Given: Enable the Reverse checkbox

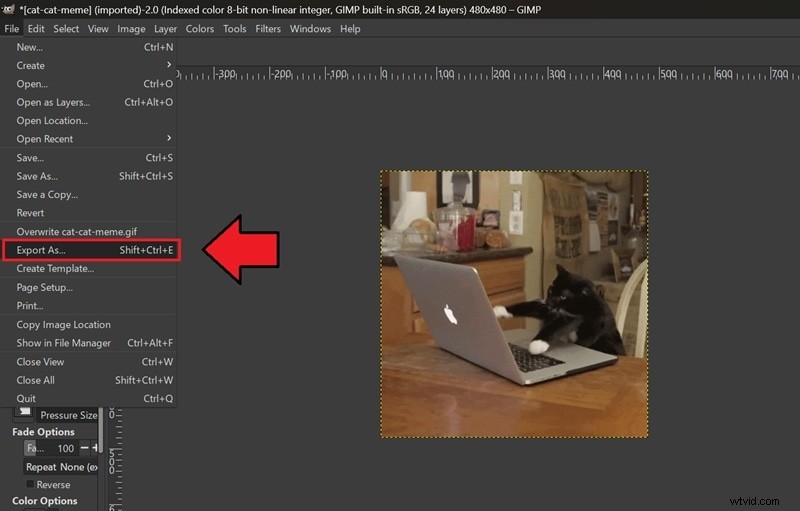Looking at the screenshot, I should pos(30,483).
